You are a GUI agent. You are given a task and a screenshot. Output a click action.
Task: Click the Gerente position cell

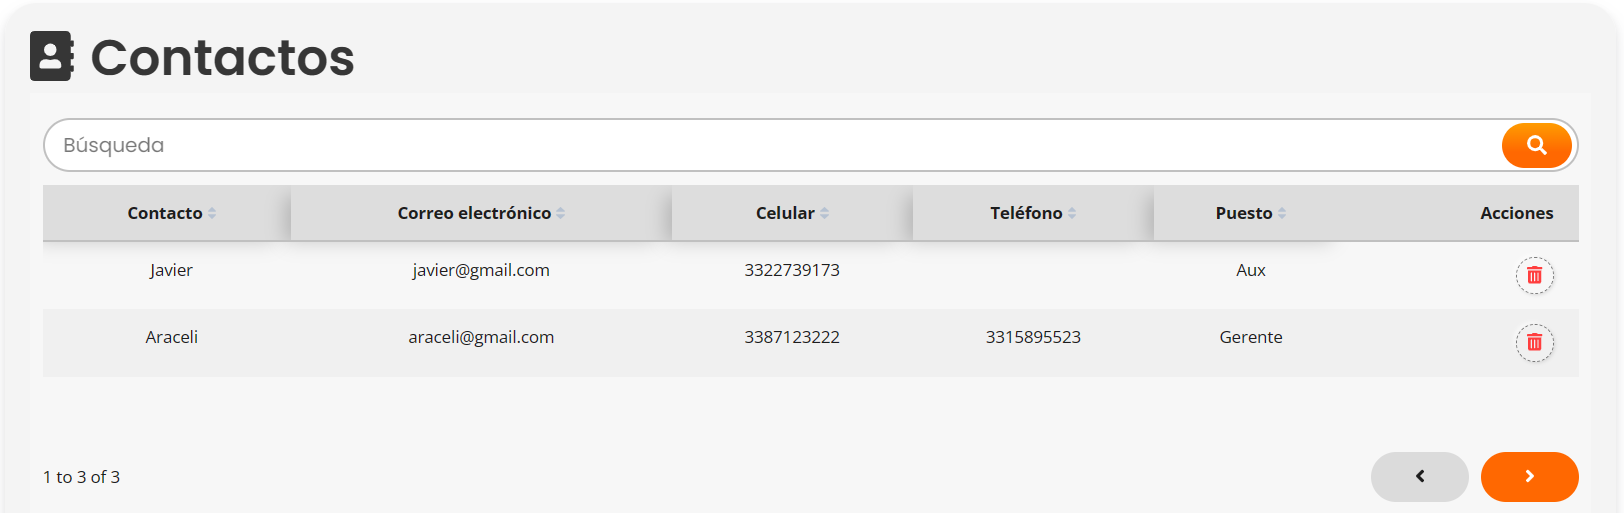(1251, 337)
